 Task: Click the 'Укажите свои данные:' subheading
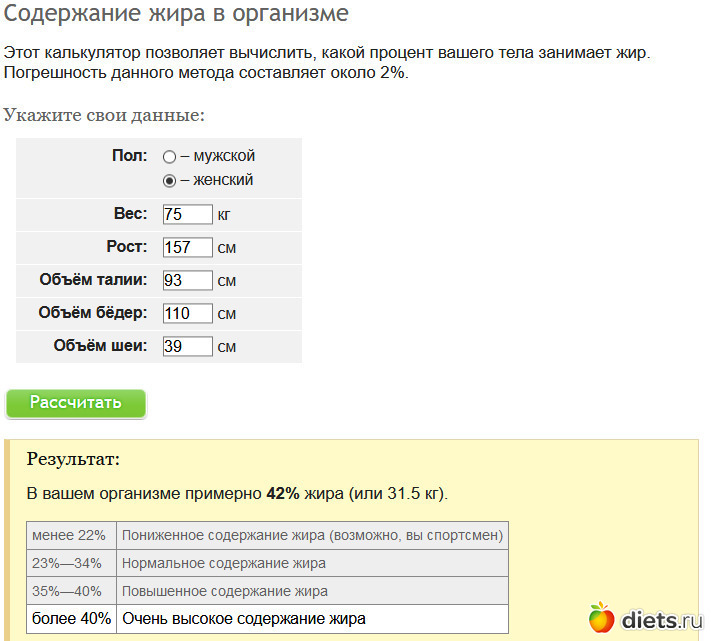coord(104,115)
